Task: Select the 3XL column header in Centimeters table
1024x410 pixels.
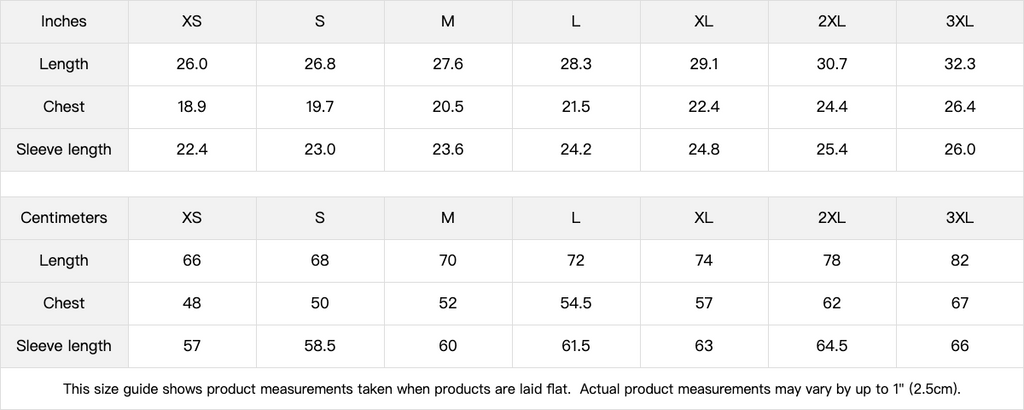Action: point(959,218)
